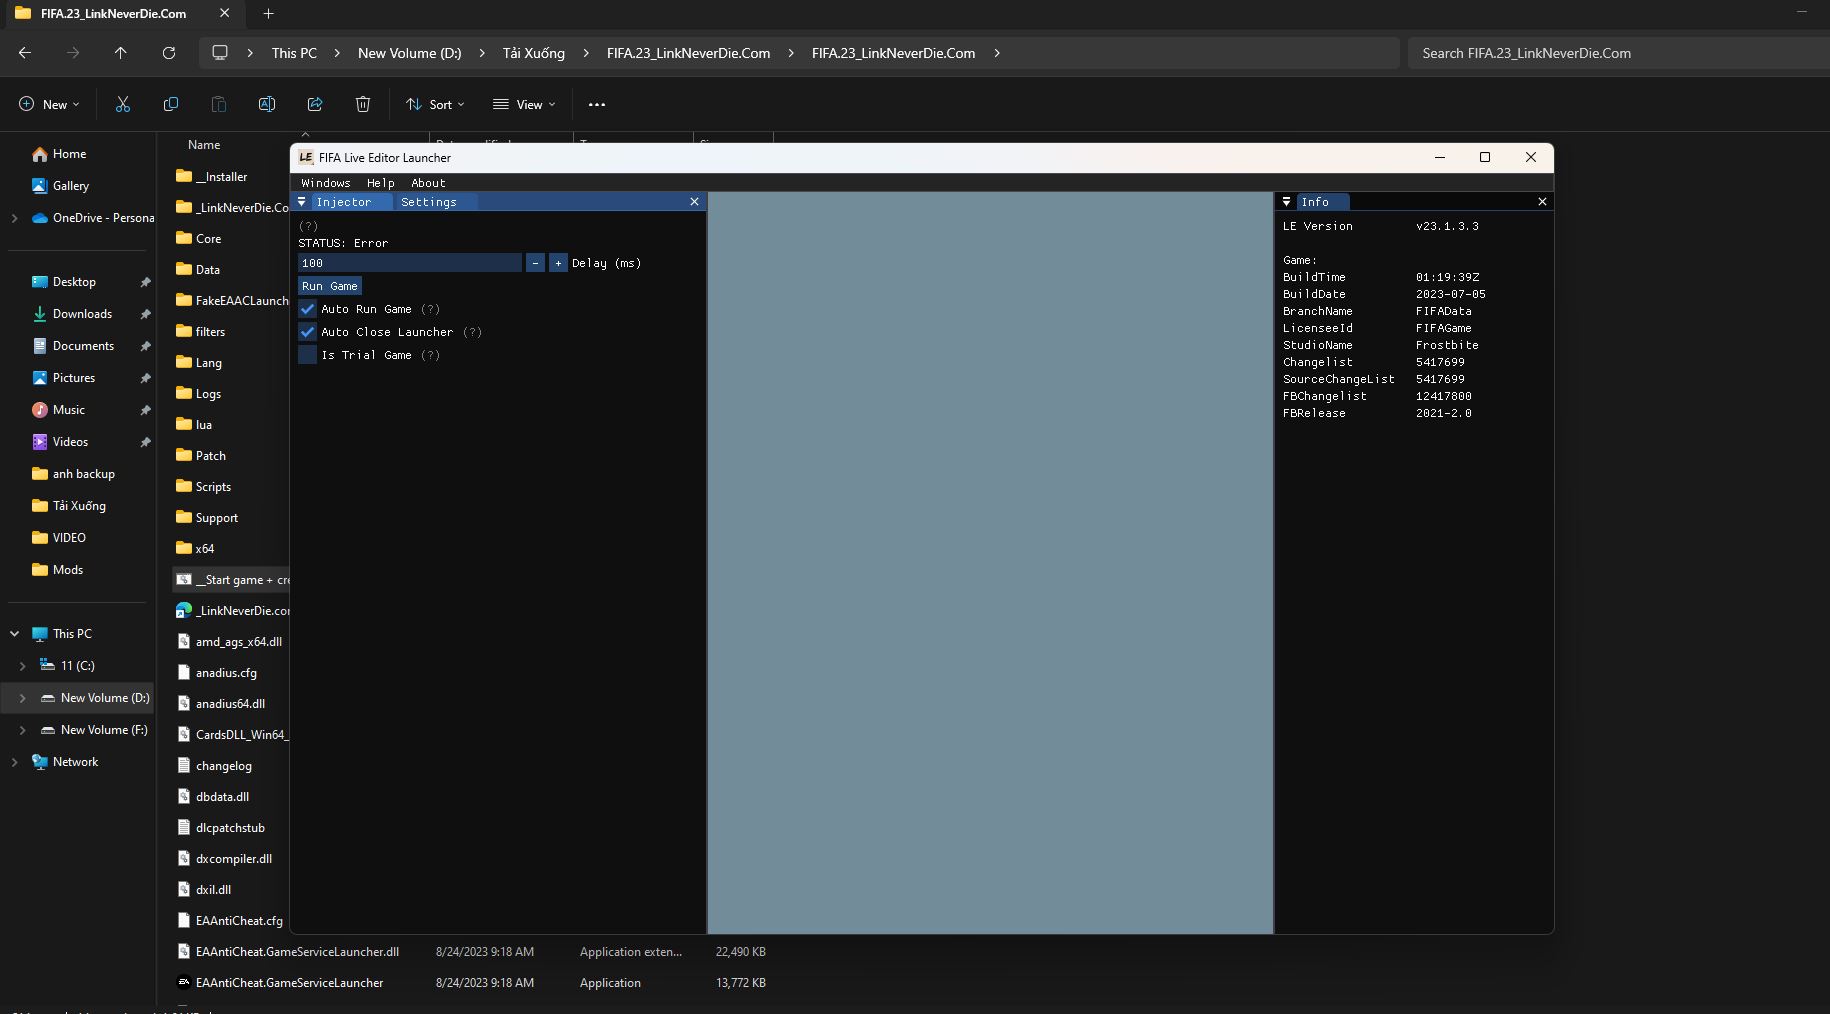Click the Delay (ms) input field
This screenshot has width=1830, height=1014.
410,263
